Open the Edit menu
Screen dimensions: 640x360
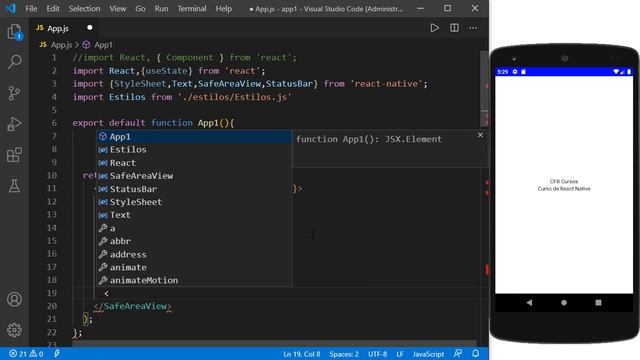pyautogui.click(x=53, y=9)
